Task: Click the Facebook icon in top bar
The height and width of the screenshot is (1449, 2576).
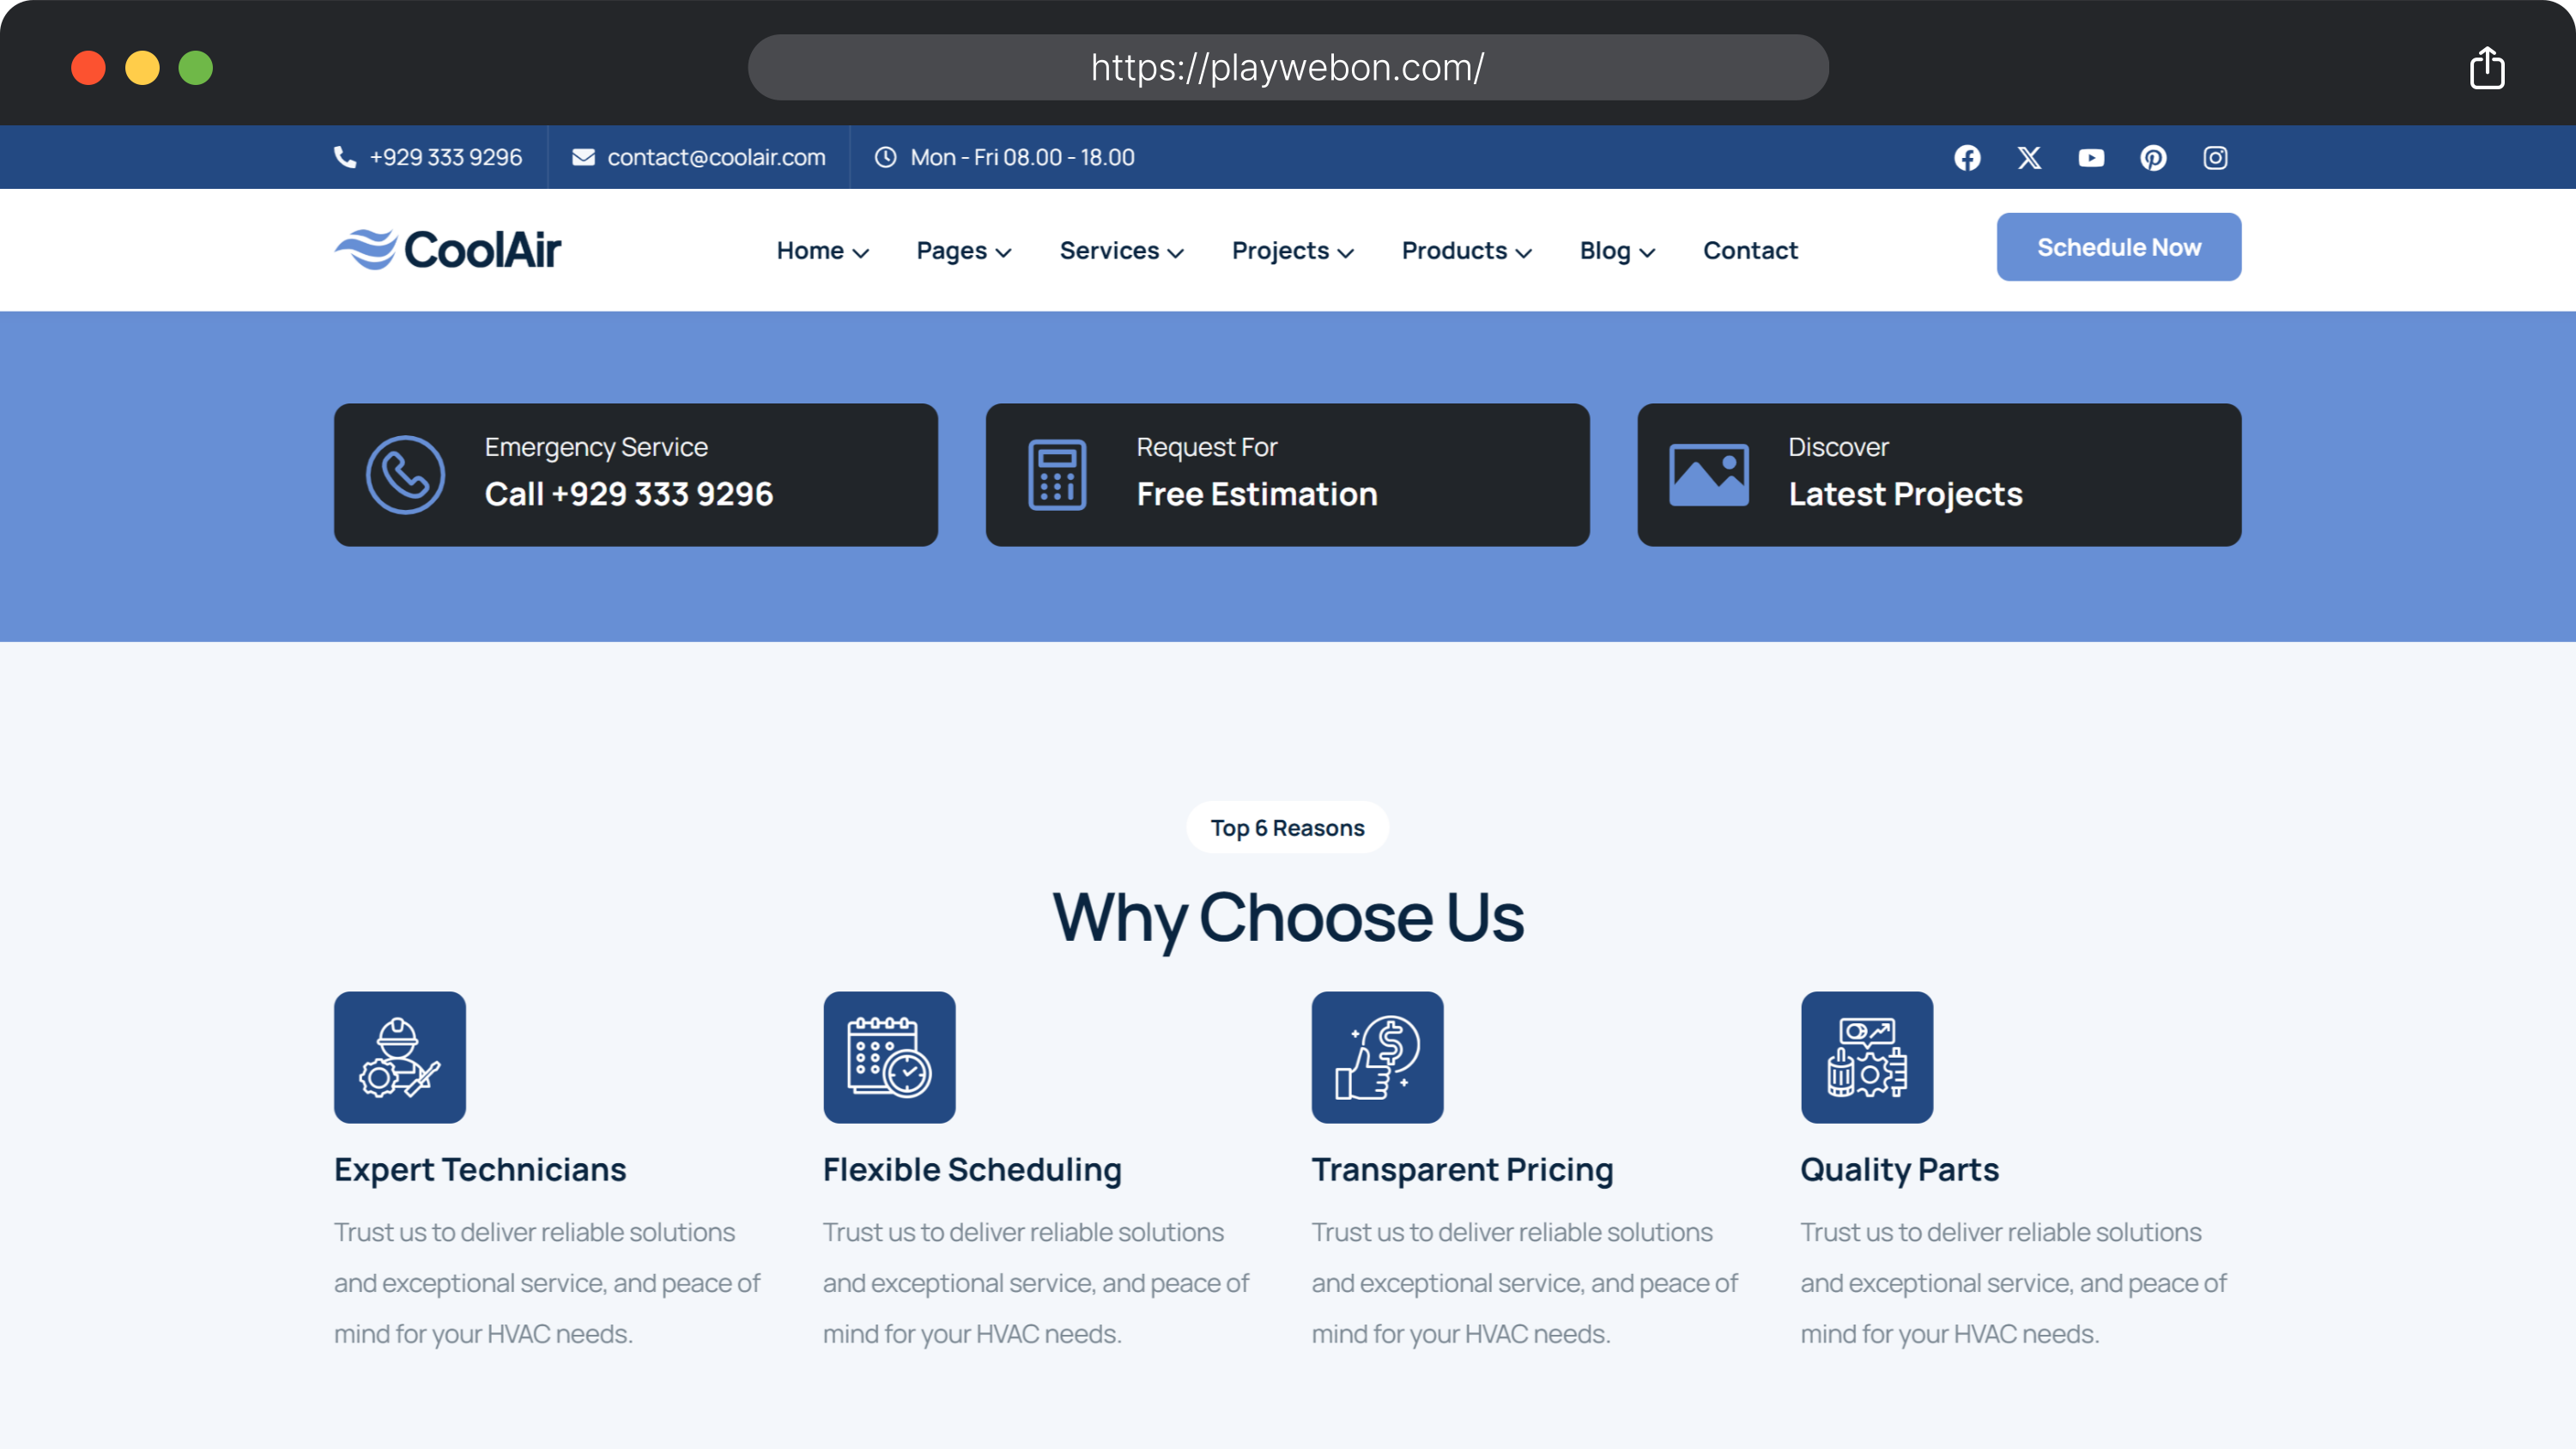Action: coord(1967,158)
